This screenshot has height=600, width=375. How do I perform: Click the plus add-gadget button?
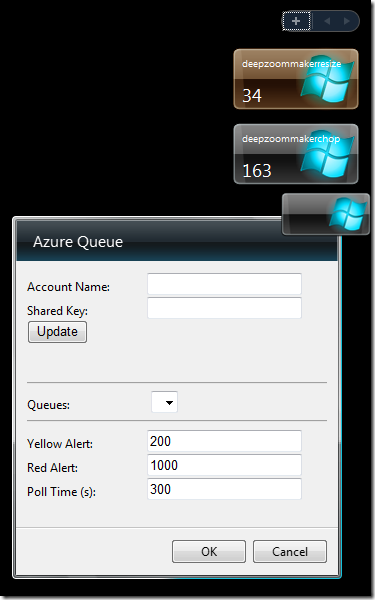tap(296, 21)
